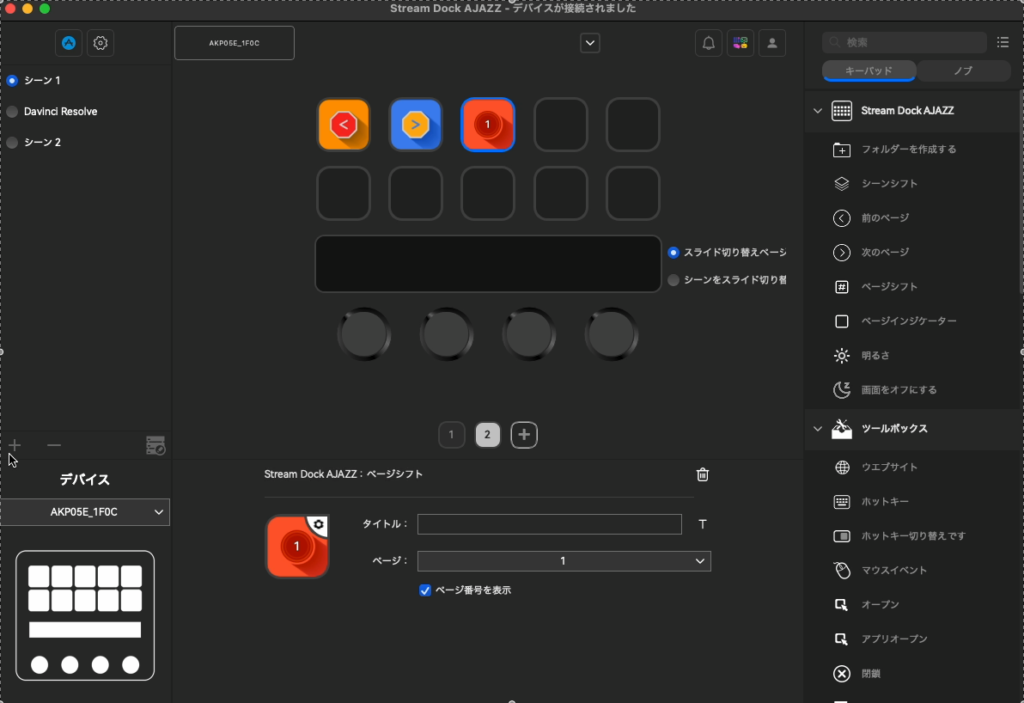Click the orange previous page key

click(343, 124)
